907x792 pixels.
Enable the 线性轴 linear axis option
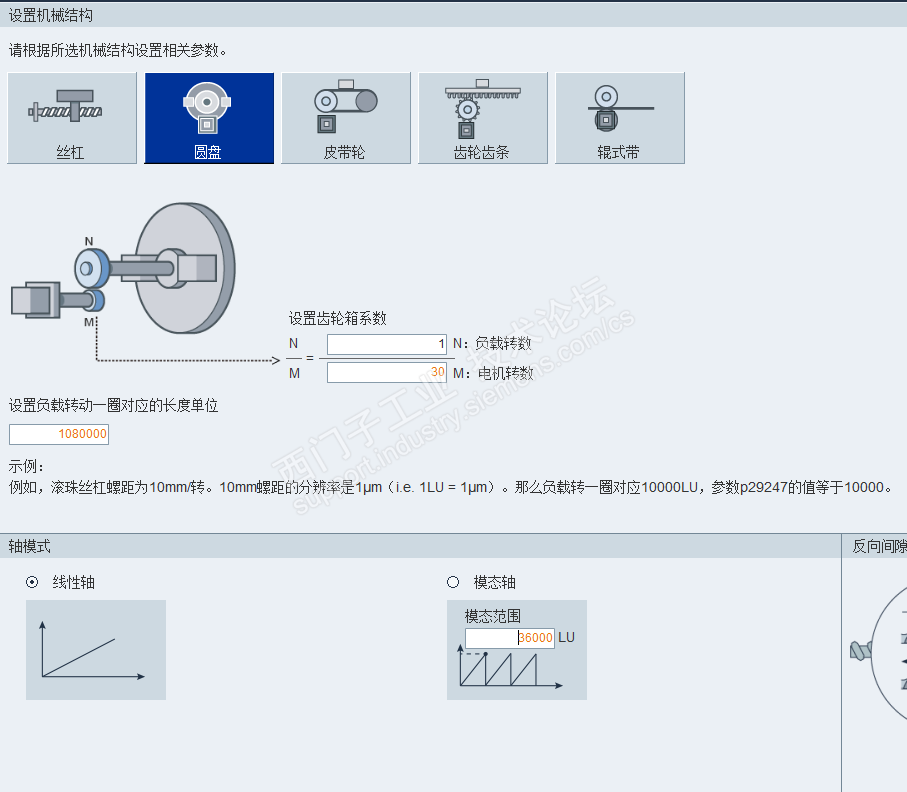pos(32,582)
